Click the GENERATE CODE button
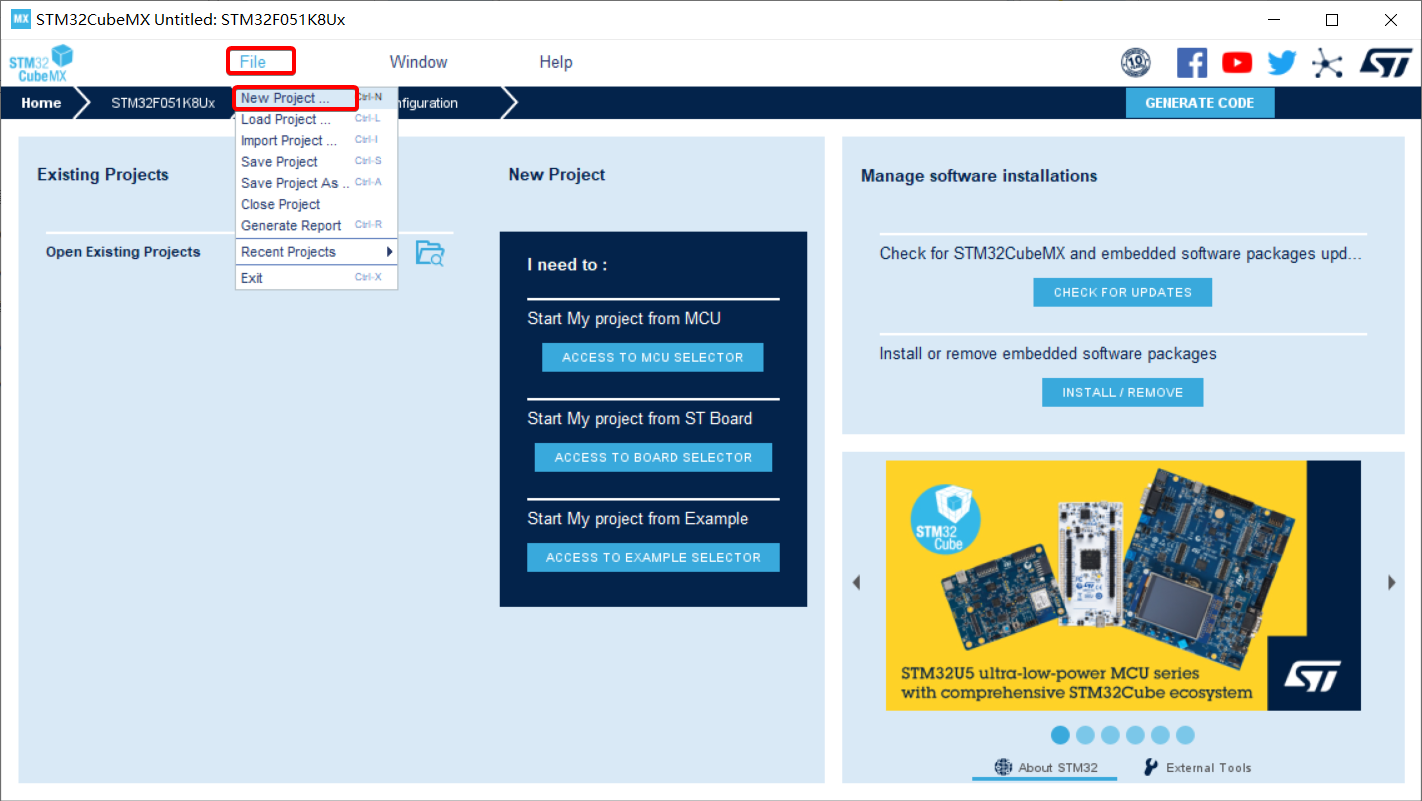This screenshot has width=1422, height=801. coord(1199,103)
